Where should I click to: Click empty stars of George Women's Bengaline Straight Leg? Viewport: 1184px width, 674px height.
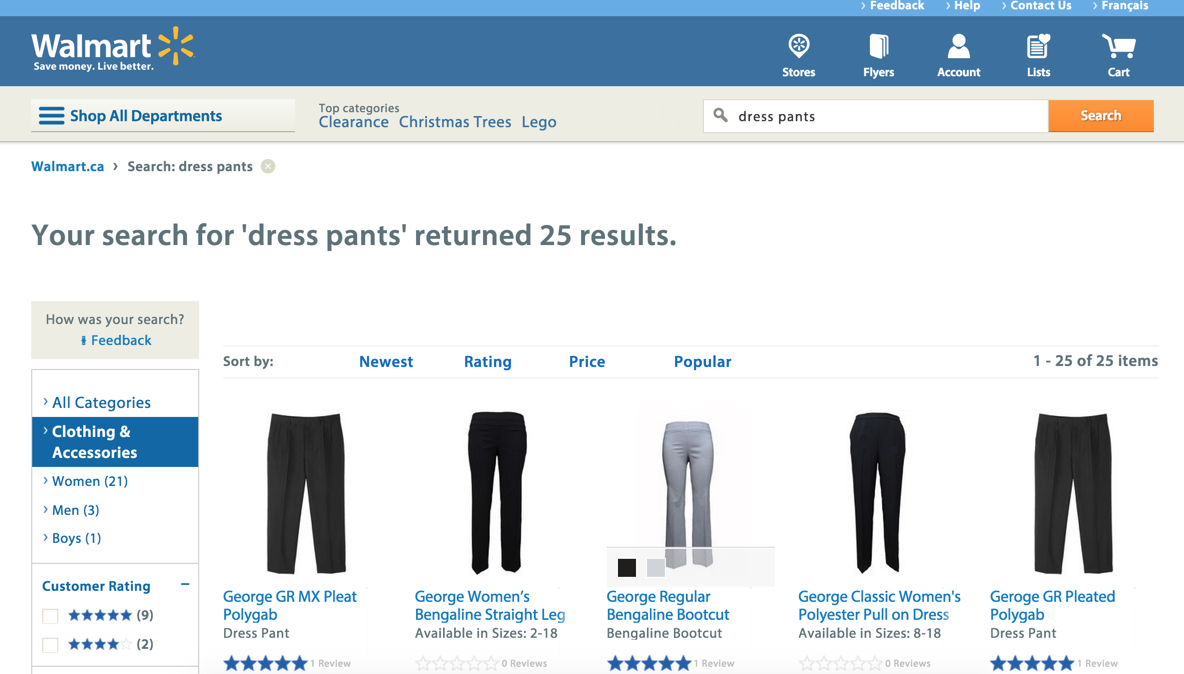(x=457, y=663)
